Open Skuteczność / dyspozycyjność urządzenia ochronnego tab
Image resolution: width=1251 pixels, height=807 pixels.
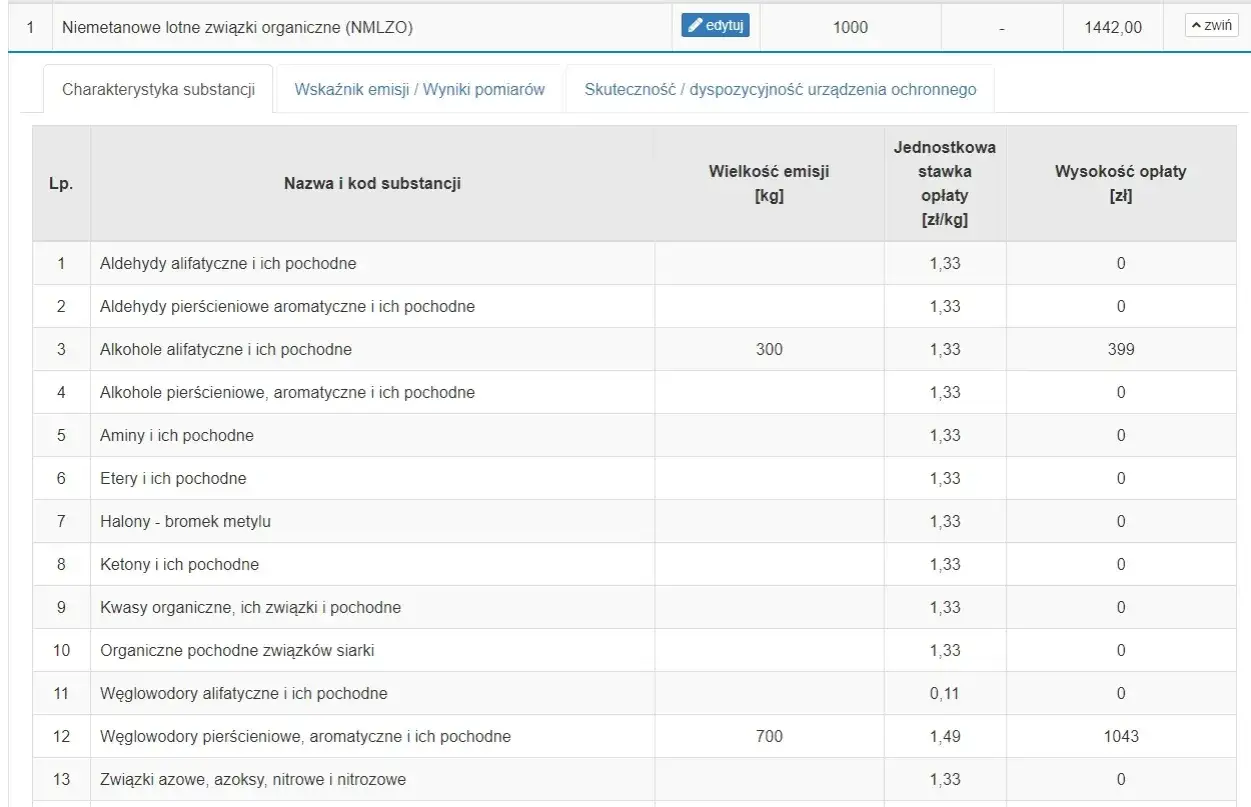780,89
